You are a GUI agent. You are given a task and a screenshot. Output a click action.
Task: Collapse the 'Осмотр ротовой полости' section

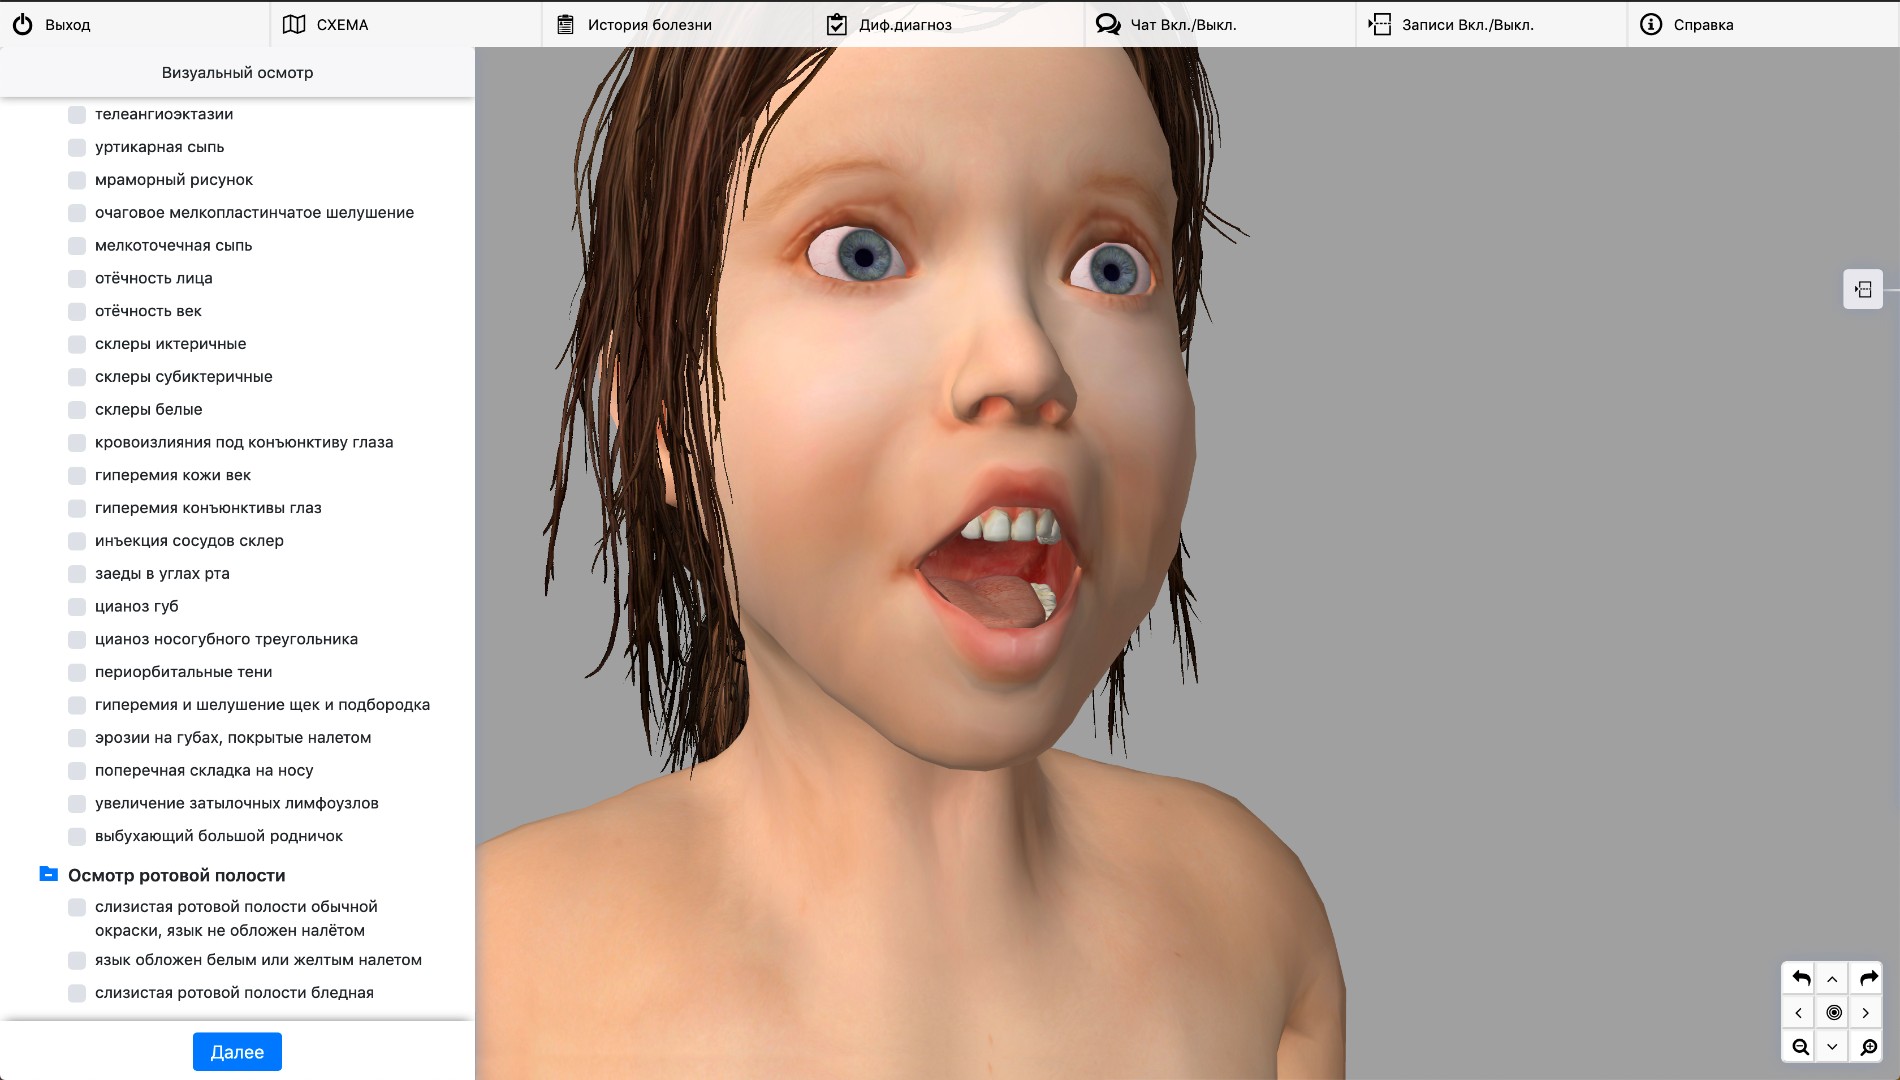pyautogui.click(x=48, y=875)
